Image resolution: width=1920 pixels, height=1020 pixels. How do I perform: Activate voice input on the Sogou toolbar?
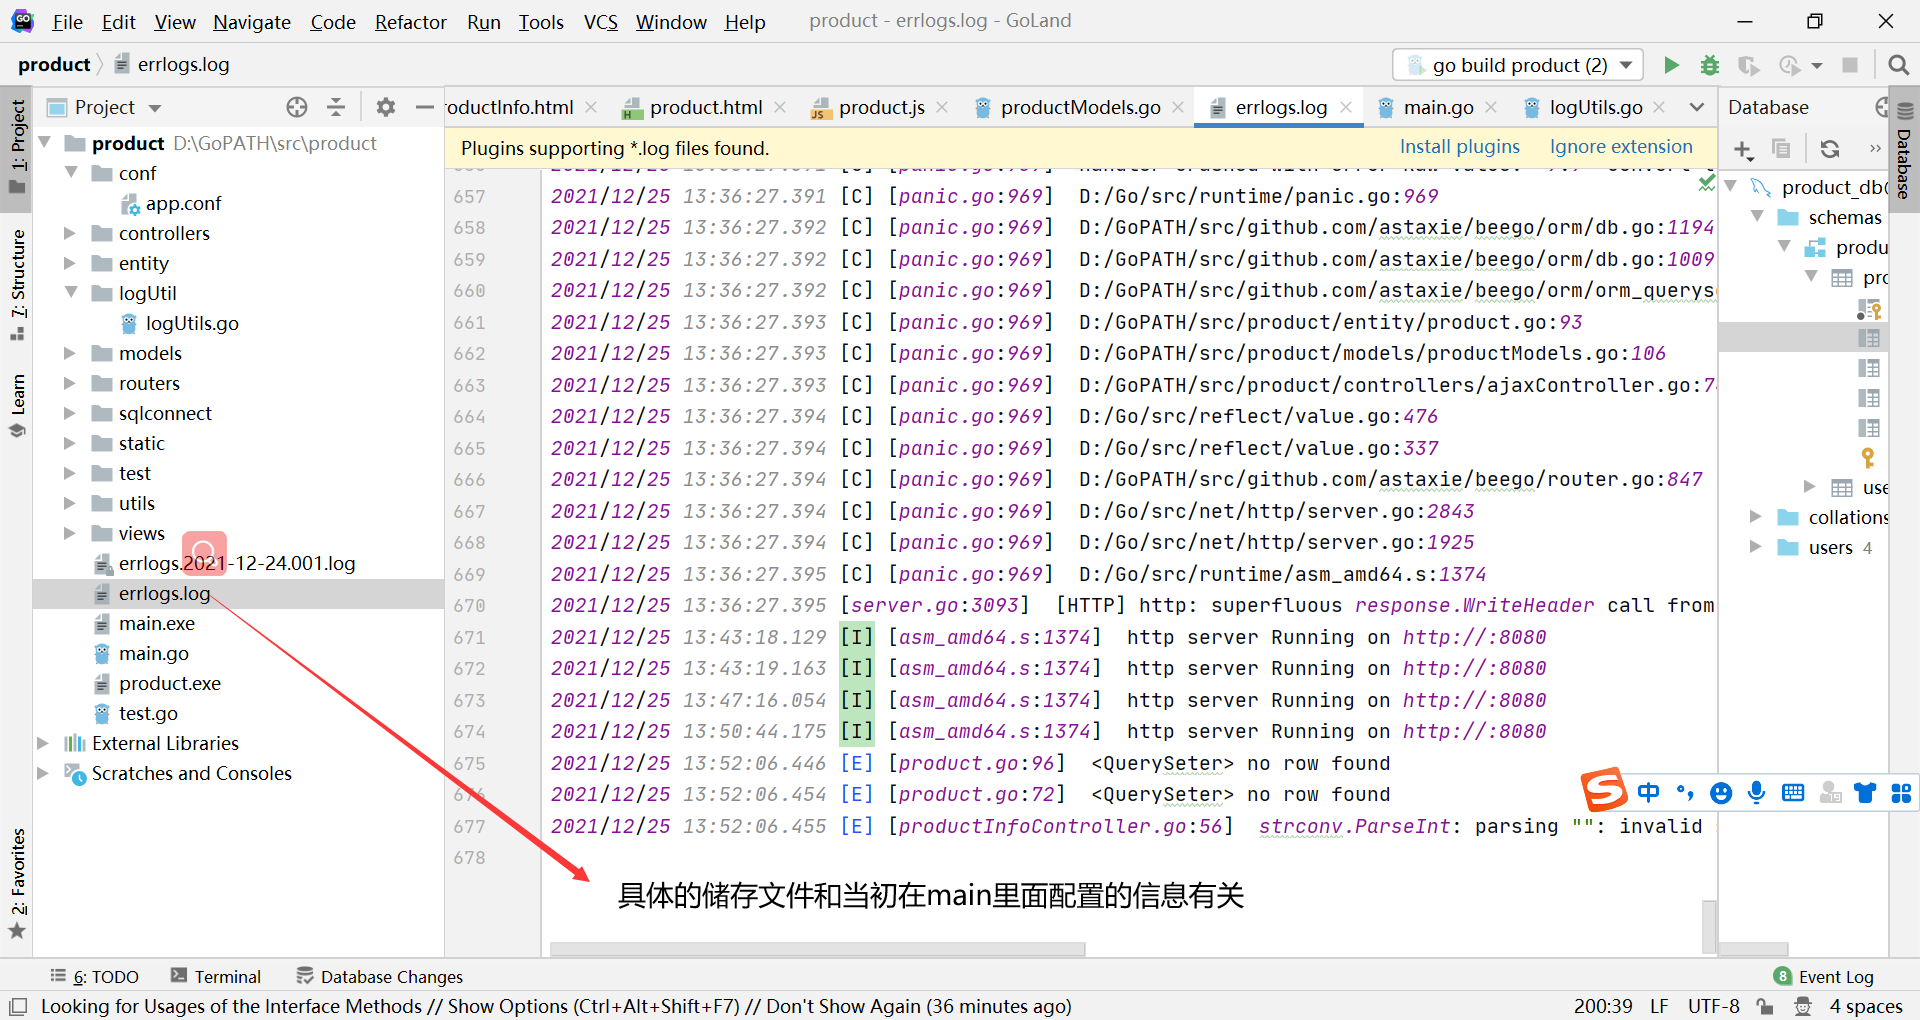click(1757, 792)
